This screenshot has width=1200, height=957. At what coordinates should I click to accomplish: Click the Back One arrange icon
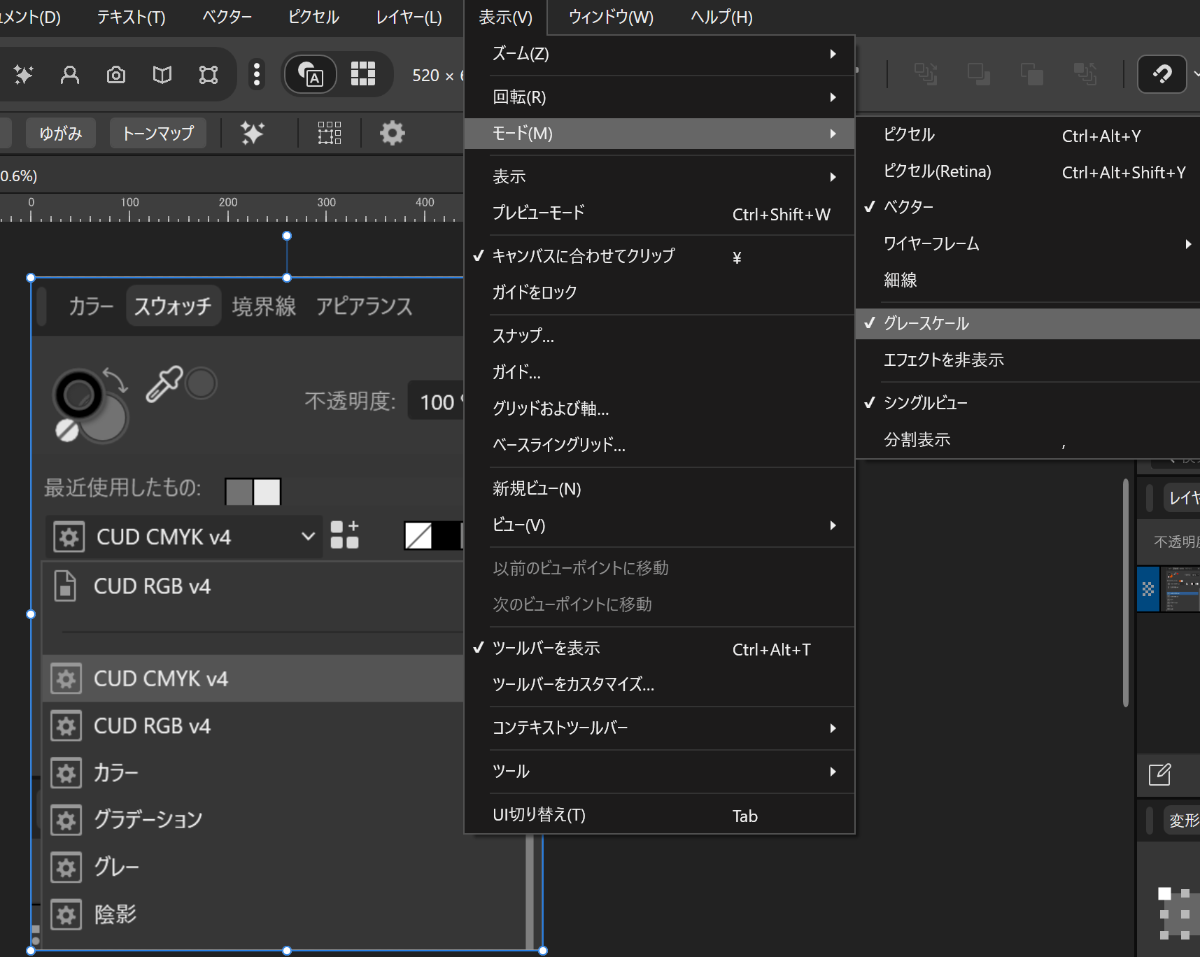click(x=978, y=74)
